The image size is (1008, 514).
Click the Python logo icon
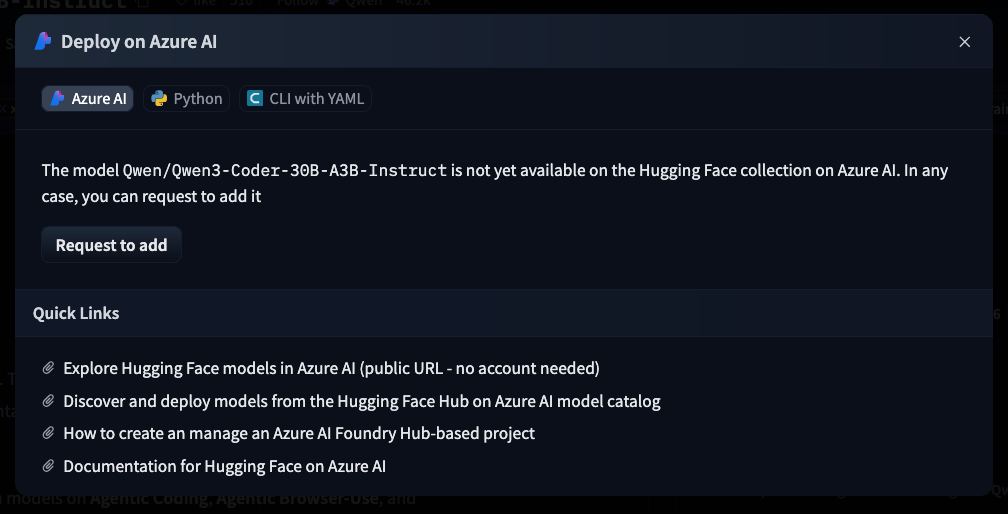[160, 98]
